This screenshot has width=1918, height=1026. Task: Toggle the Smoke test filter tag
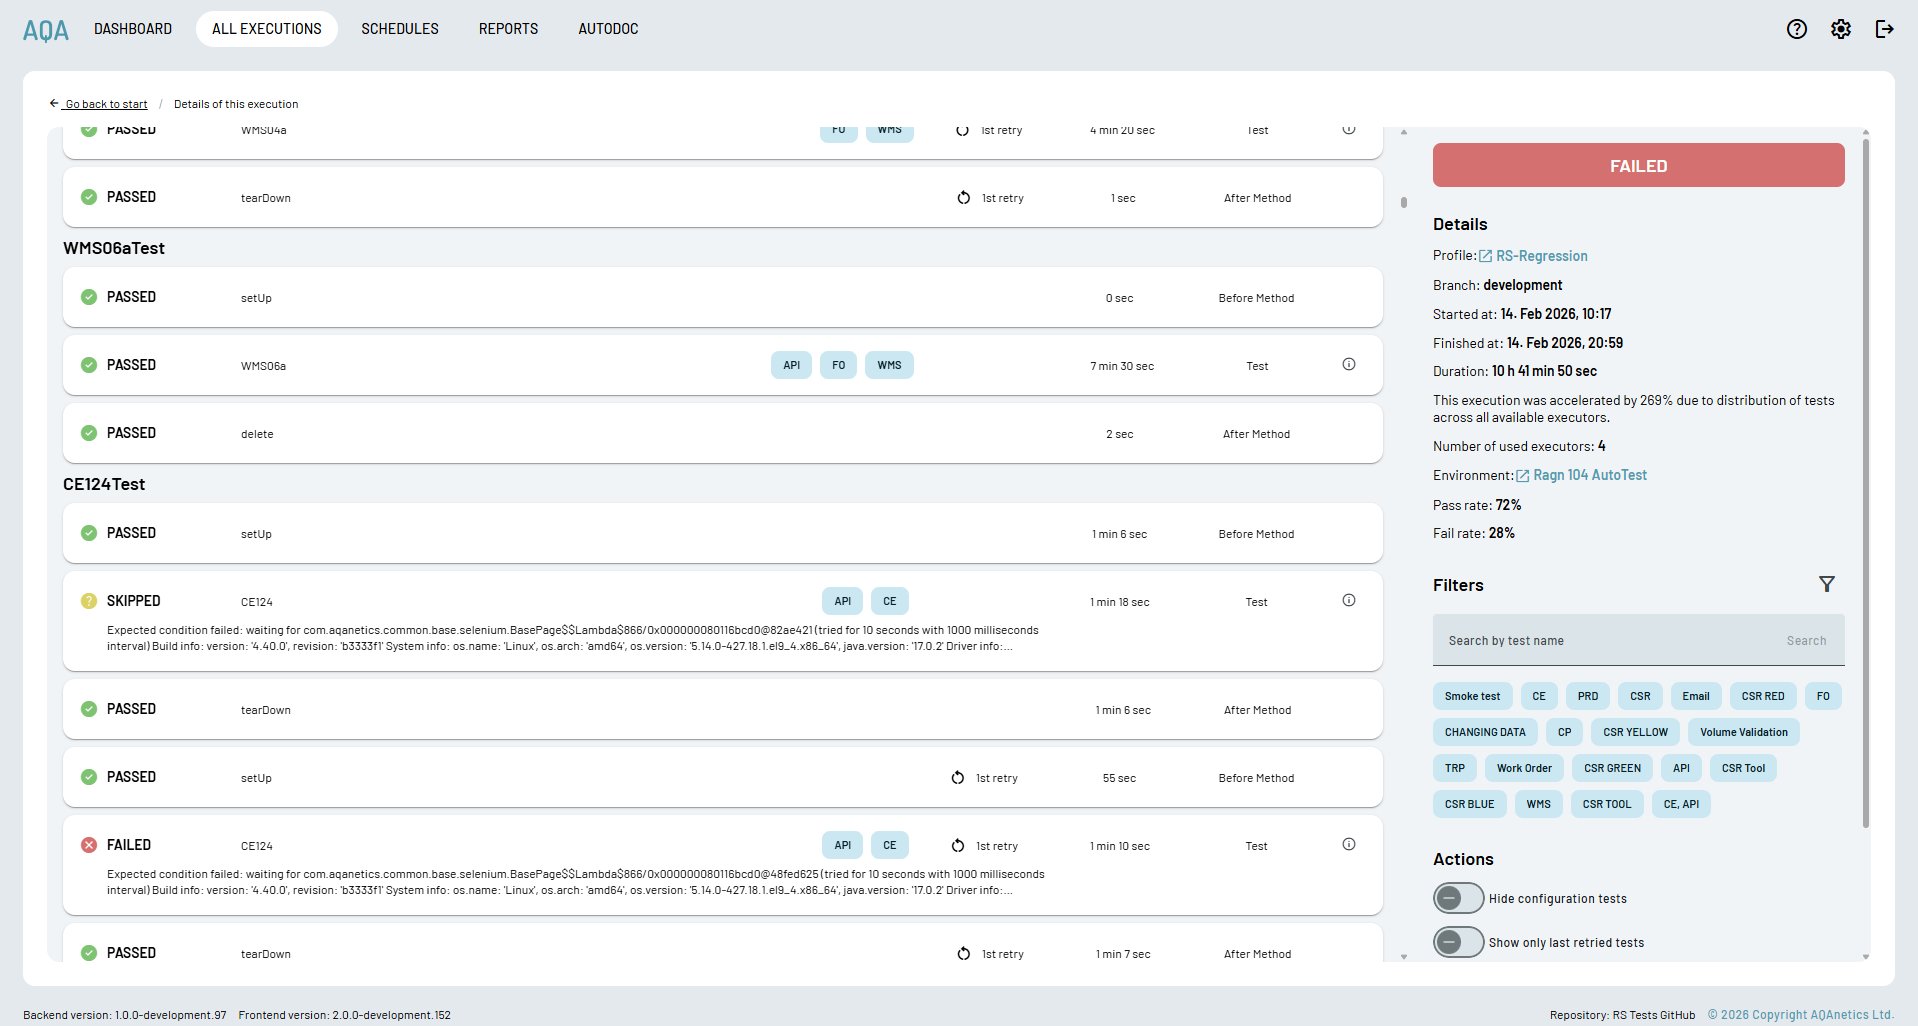[x=1472, y=696]
